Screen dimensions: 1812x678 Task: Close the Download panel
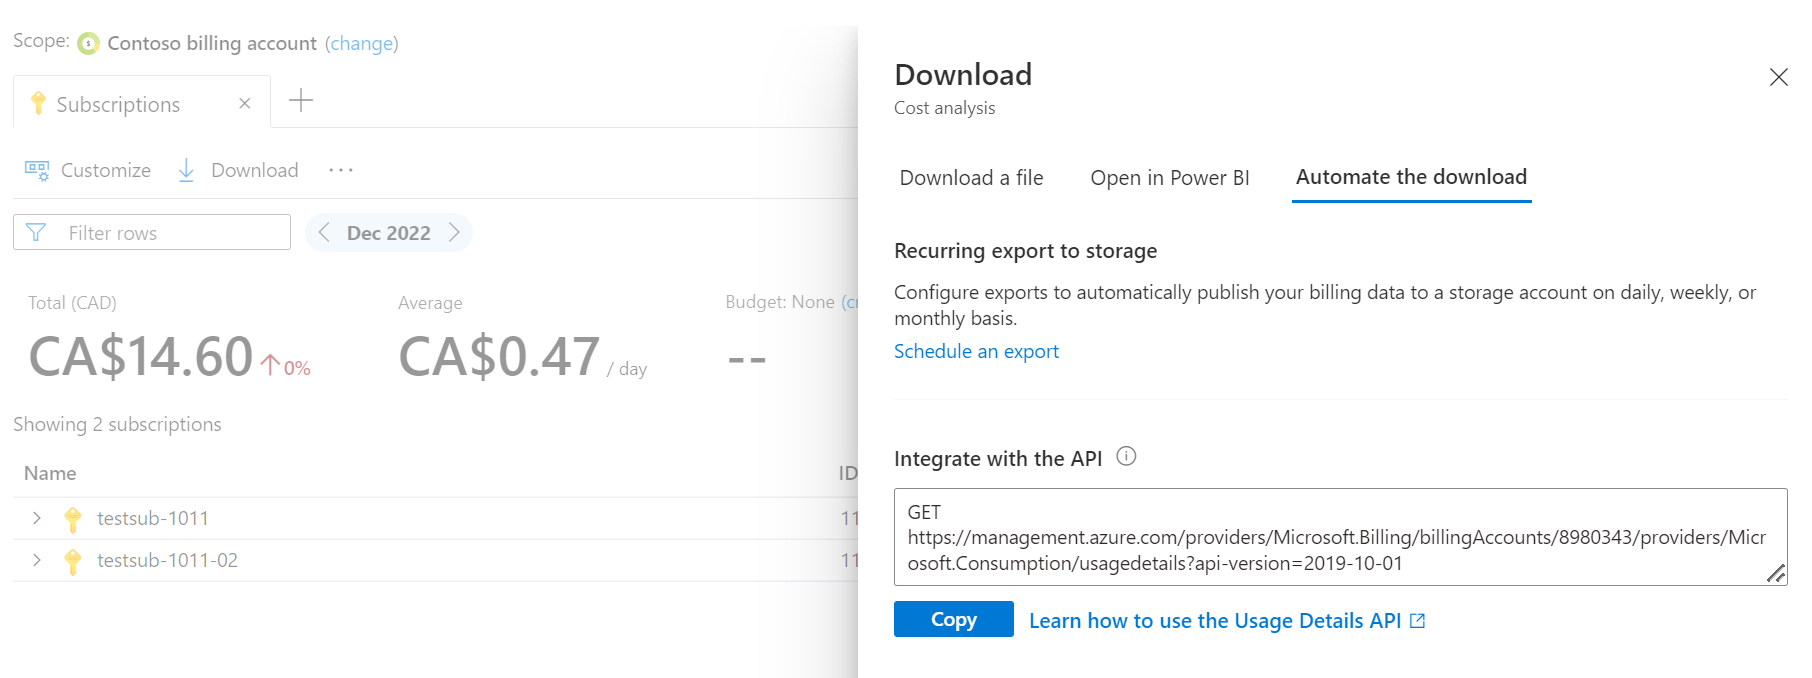coord(1778,77)
